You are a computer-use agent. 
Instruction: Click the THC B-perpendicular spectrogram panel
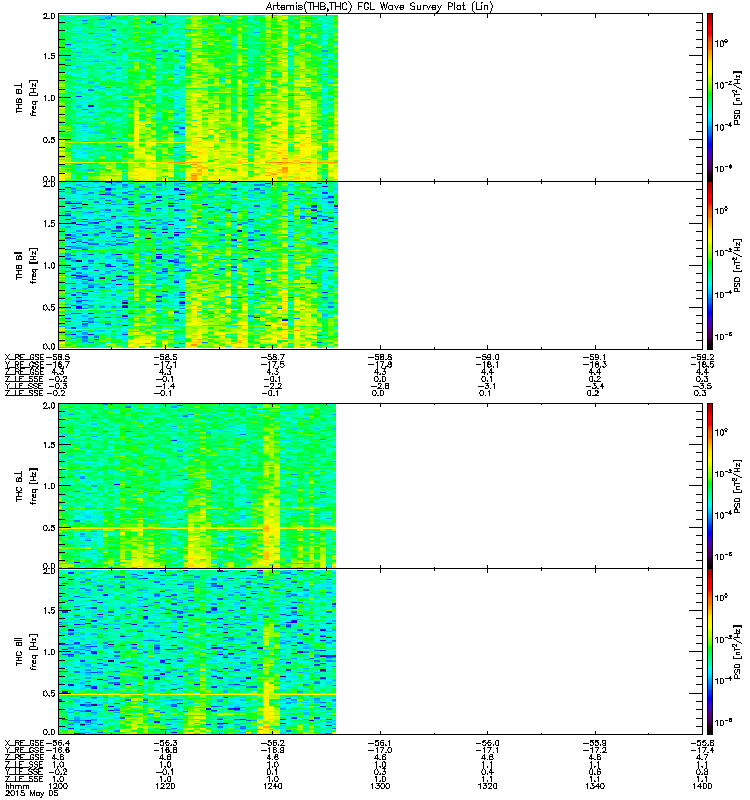tap(381, 486)
